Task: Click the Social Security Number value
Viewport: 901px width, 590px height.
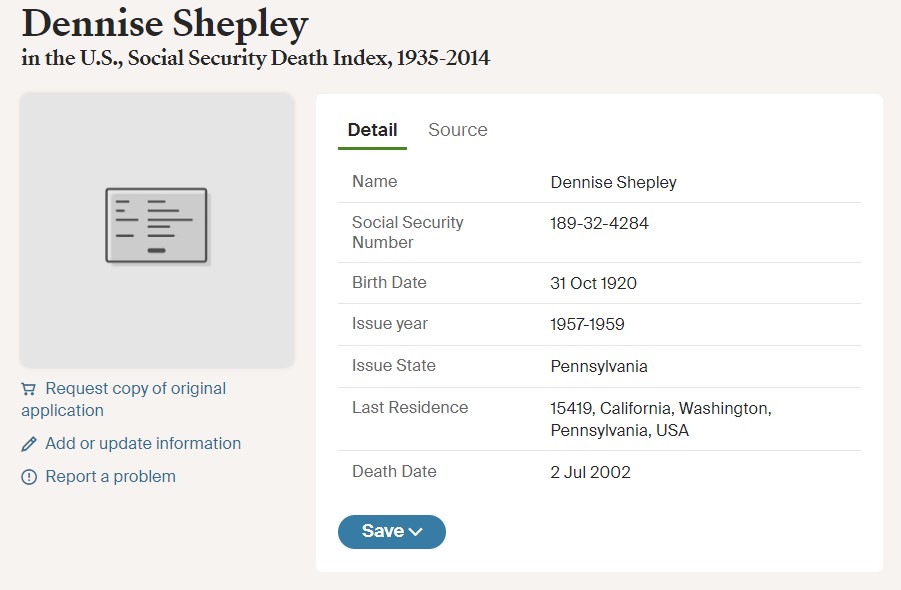Action: 599,223
